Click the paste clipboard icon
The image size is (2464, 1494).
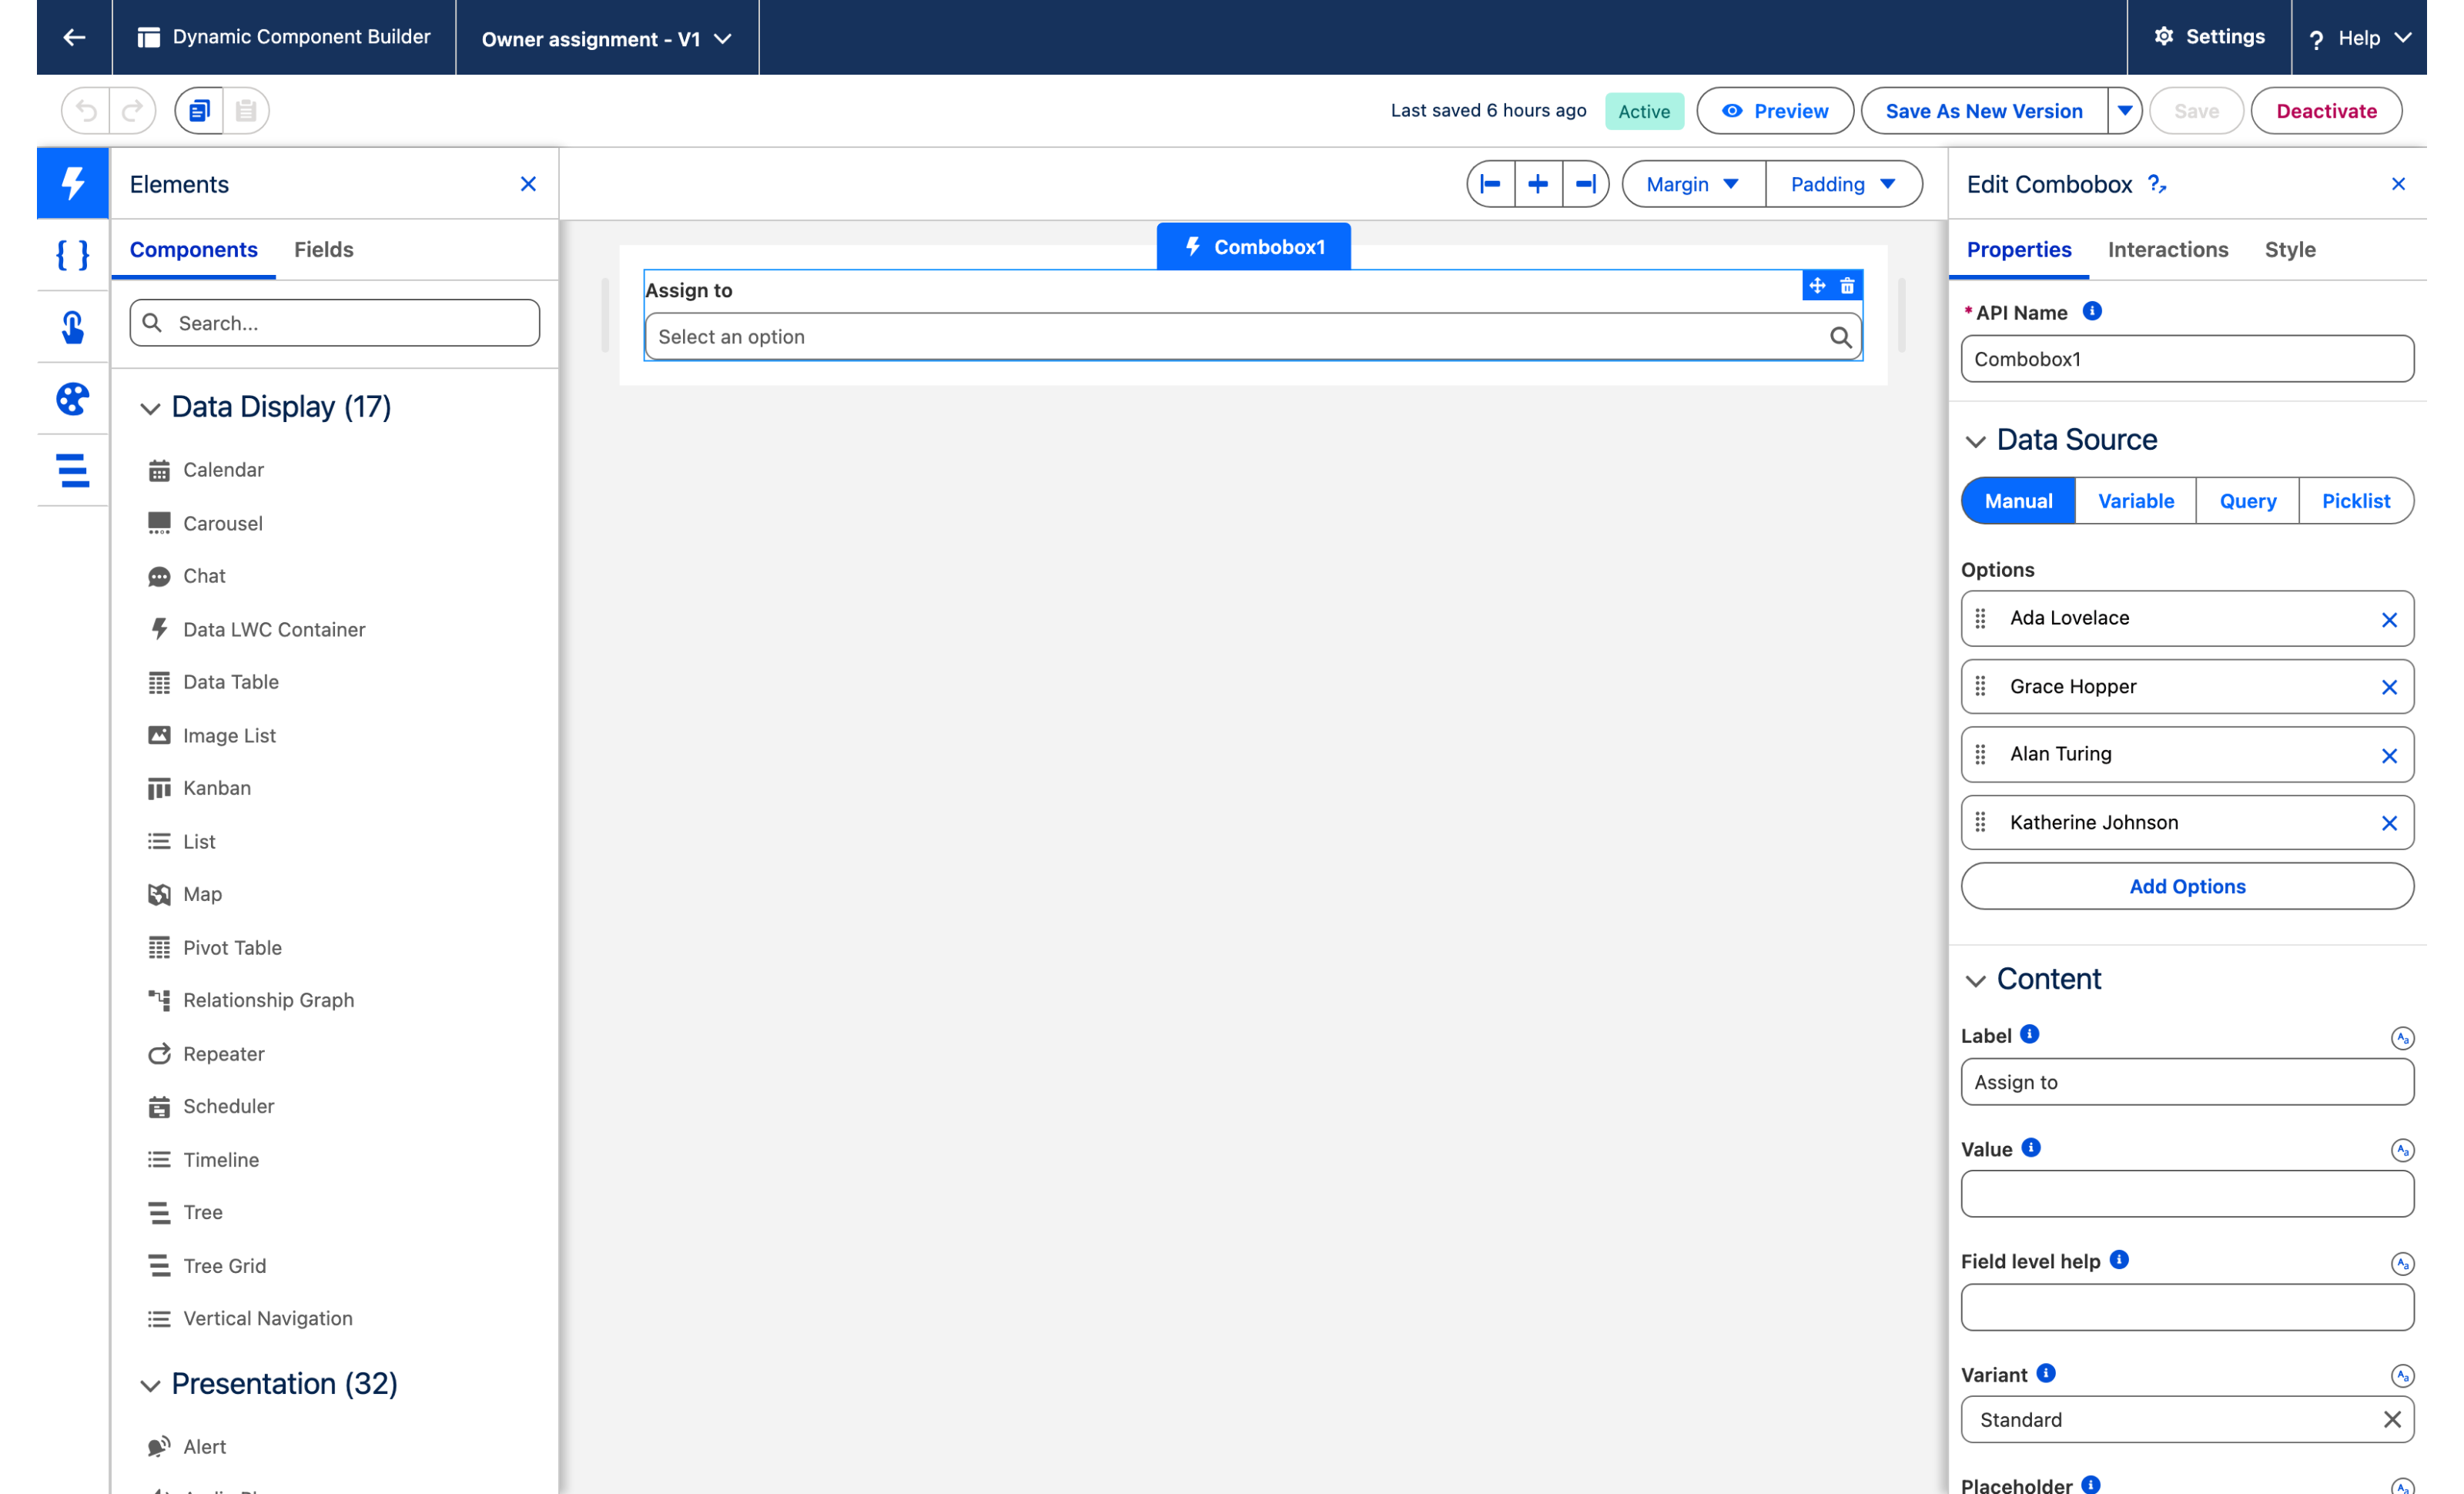[246, 110]
